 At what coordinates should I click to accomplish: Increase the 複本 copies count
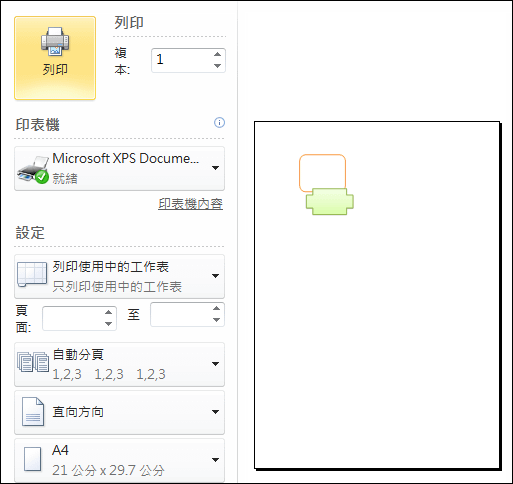[x=218, y=54]
